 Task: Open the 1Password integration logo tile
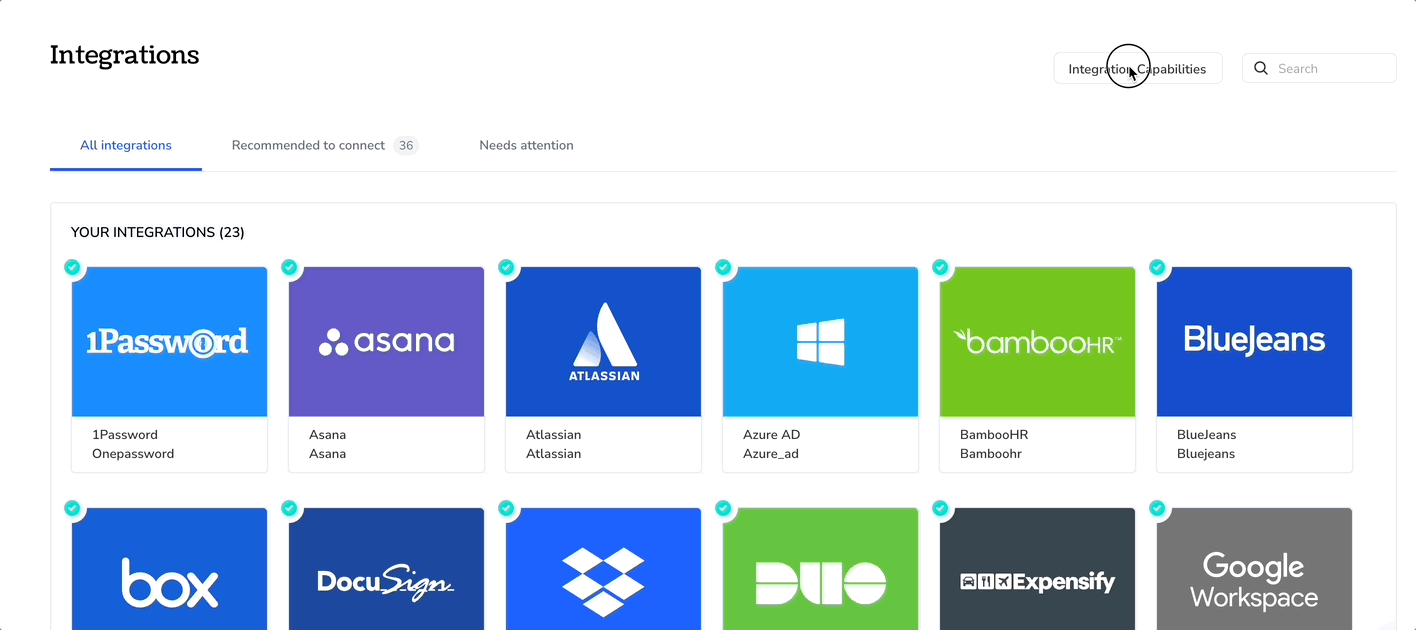click(169, 342)
